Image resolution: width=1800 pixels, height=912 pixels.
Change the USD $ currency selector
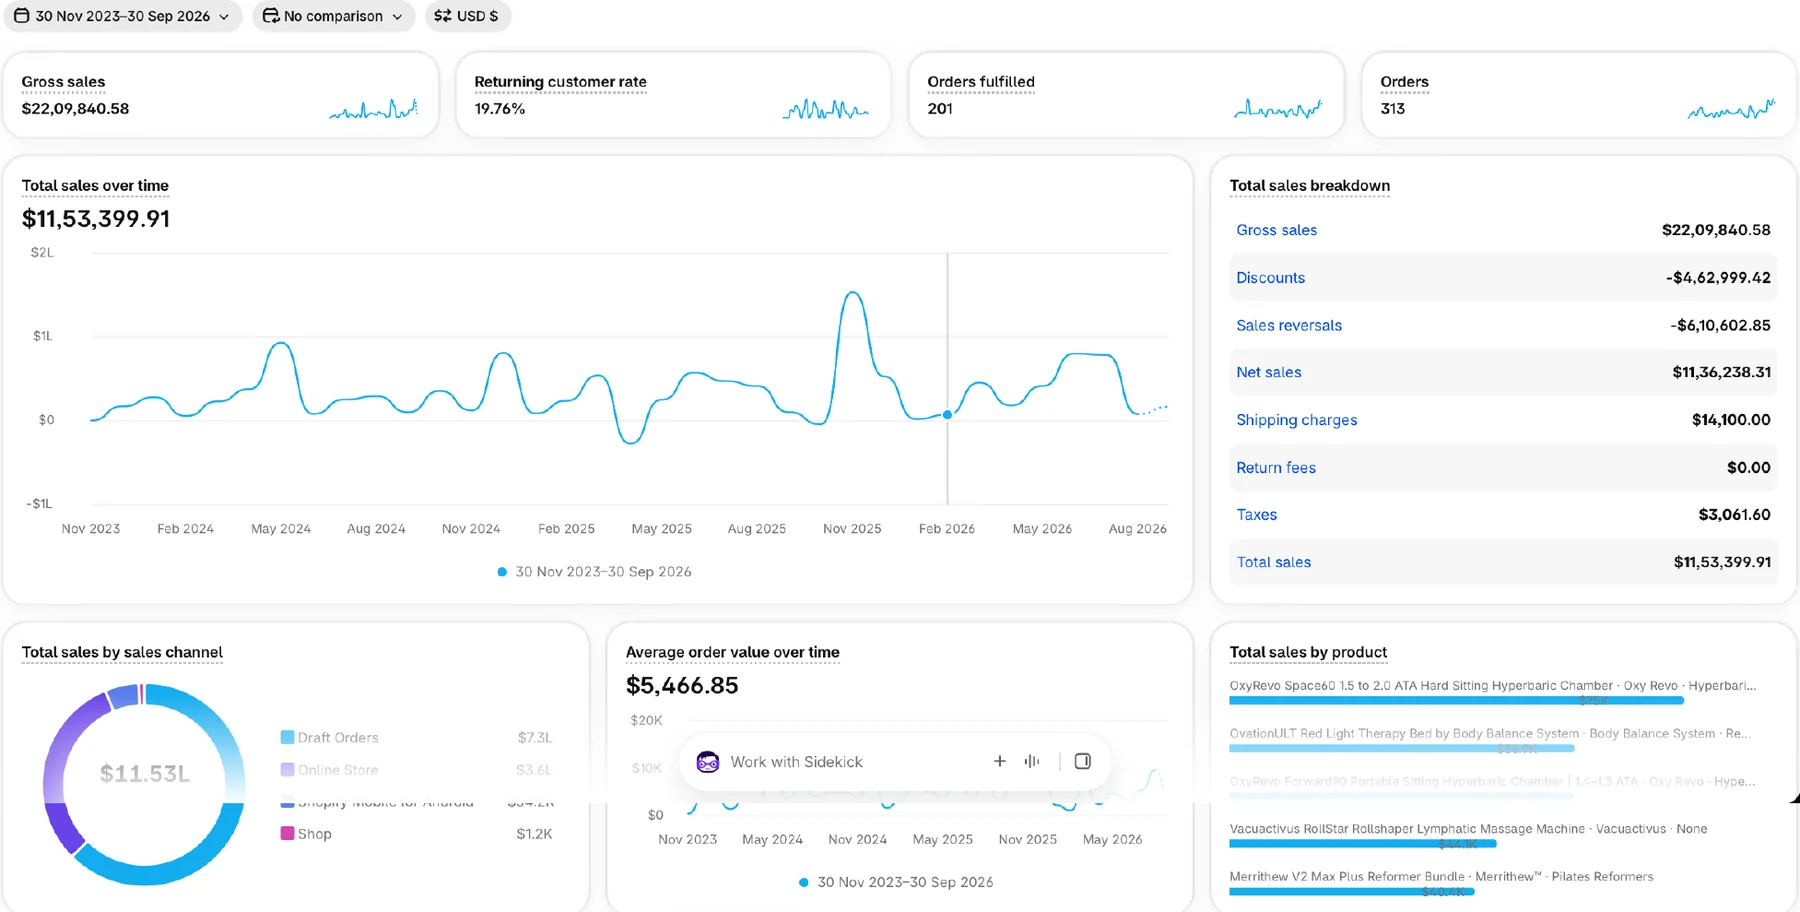click(x=467, y=16)
